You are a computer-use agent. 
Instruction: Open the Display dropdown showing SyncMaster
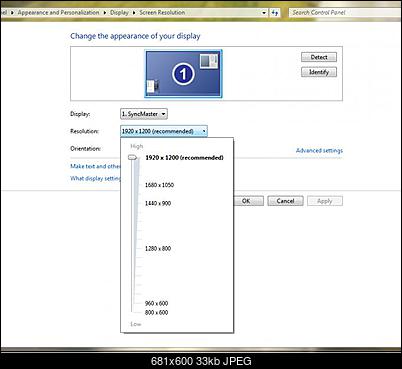(x=144, y=114)
